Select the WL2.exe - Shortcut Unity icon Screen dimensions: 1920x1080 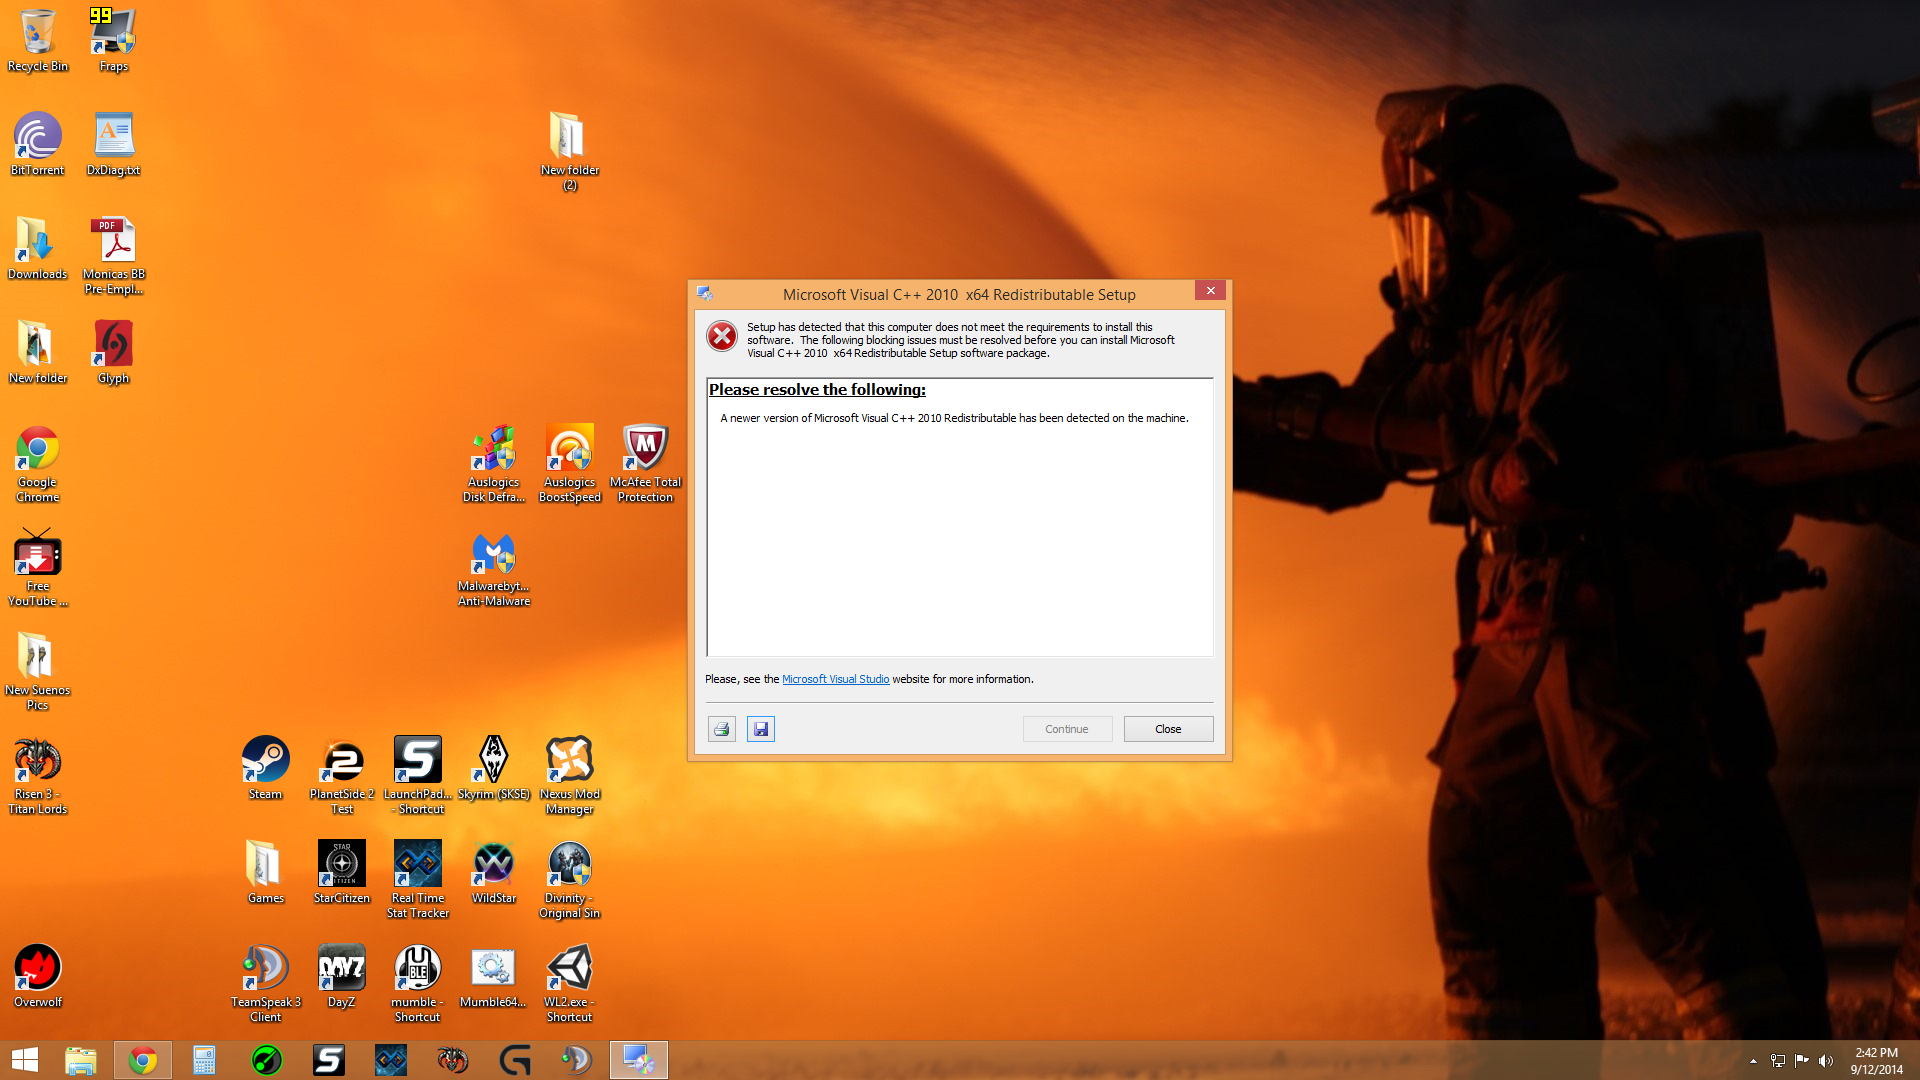click(x=570, y=983)
